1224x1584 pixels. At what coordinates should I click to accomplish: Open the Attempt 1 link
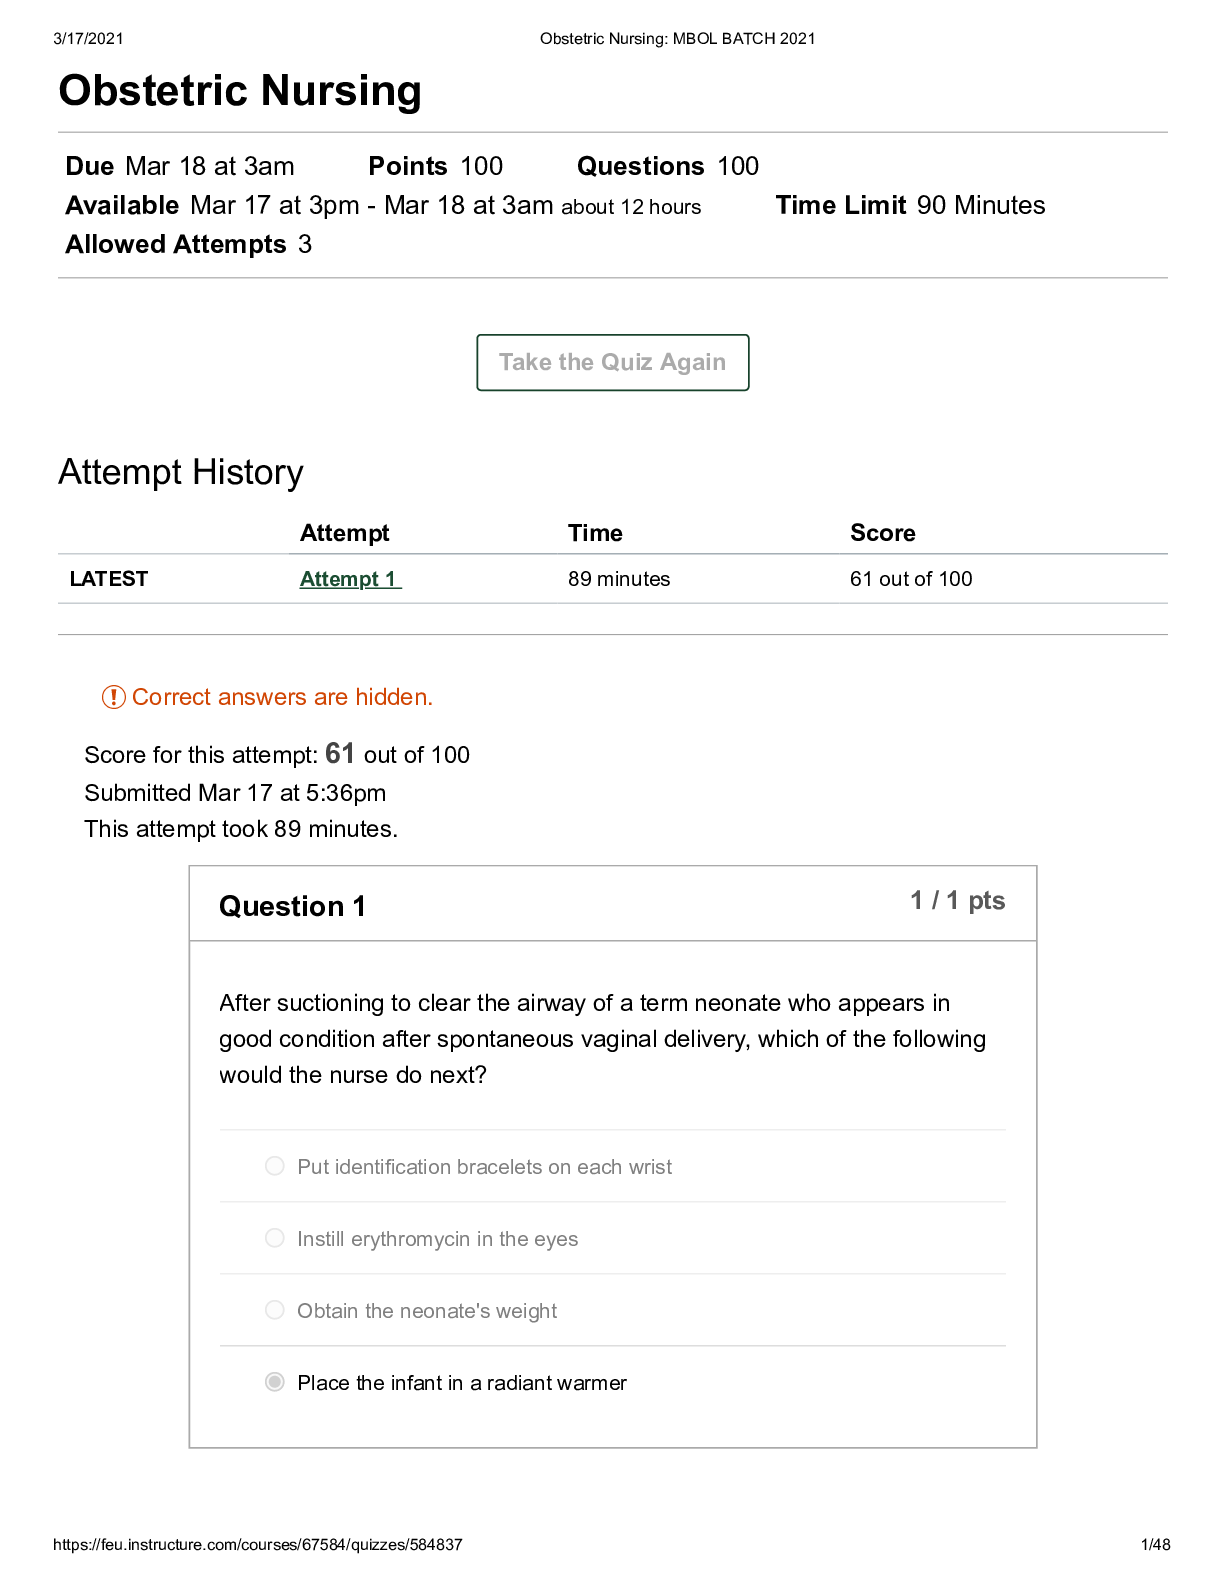tap(350, 579)
